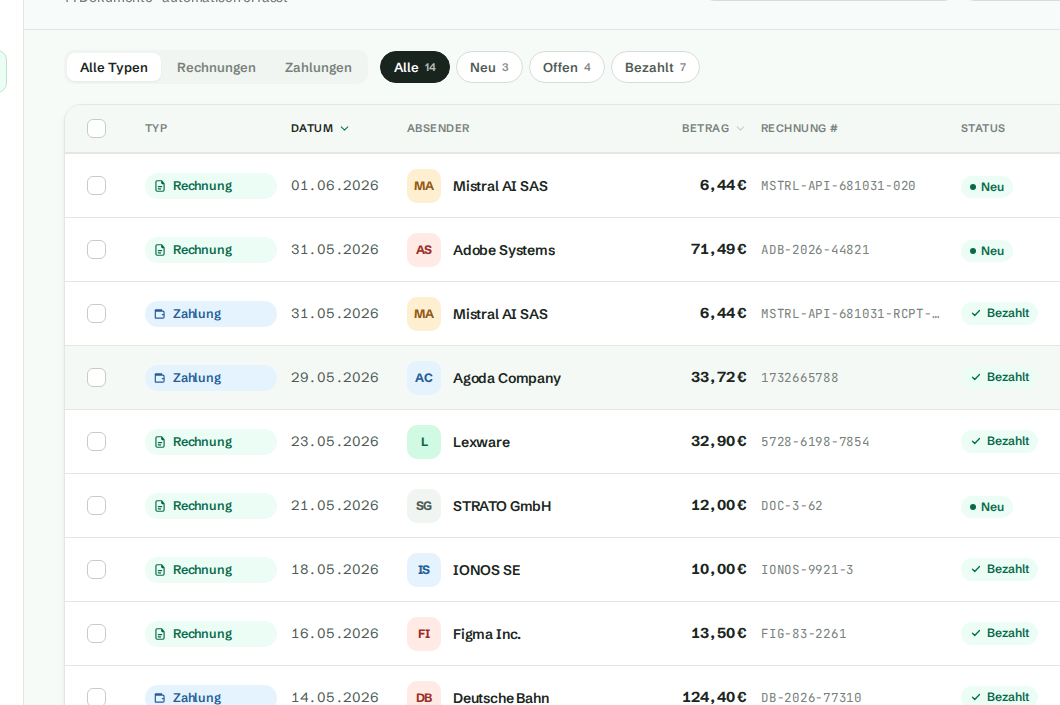Check the Figma Inc. row checkbox
This screenshot has width=1060, height=705.
click(97, 633)
